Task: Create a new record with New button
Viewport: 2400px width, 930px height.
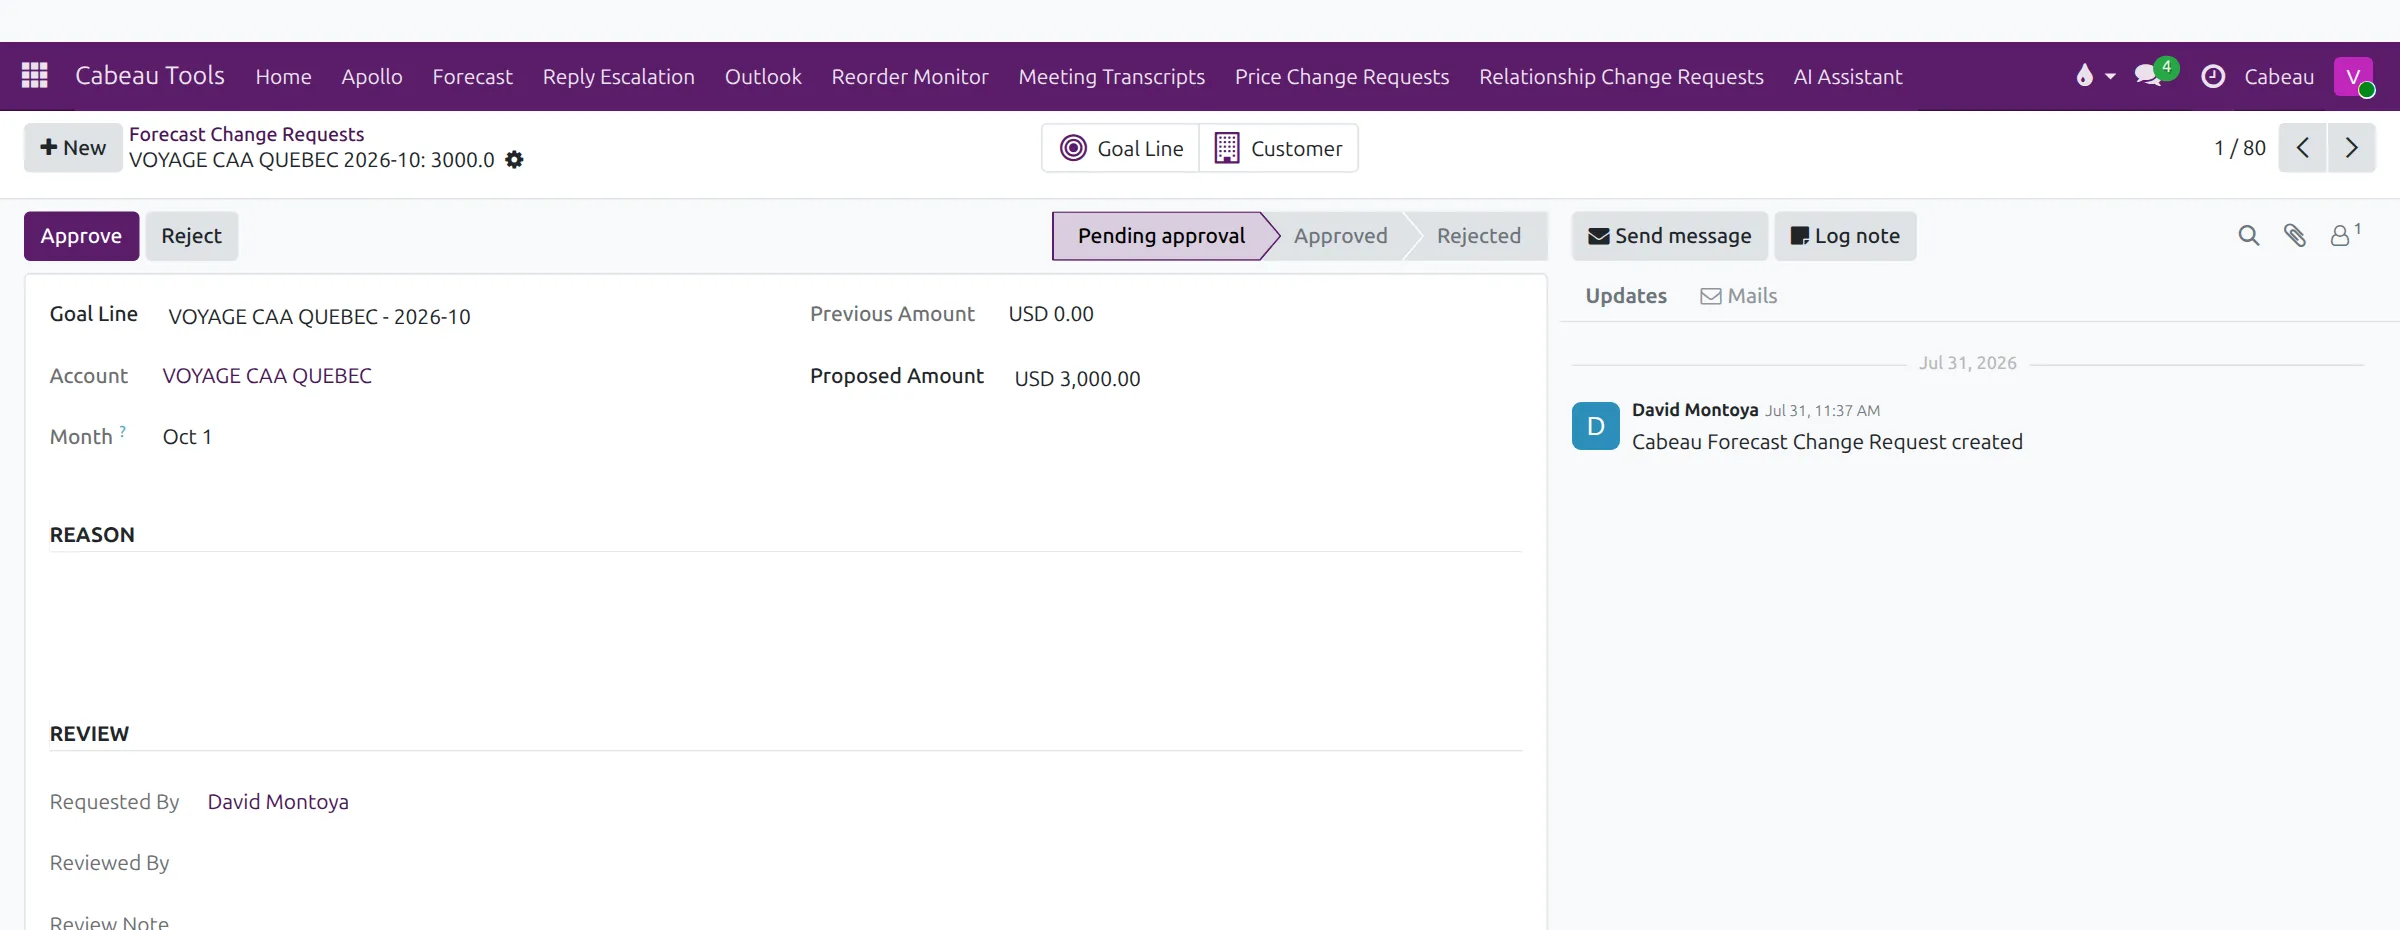Action: click(73, 148)
